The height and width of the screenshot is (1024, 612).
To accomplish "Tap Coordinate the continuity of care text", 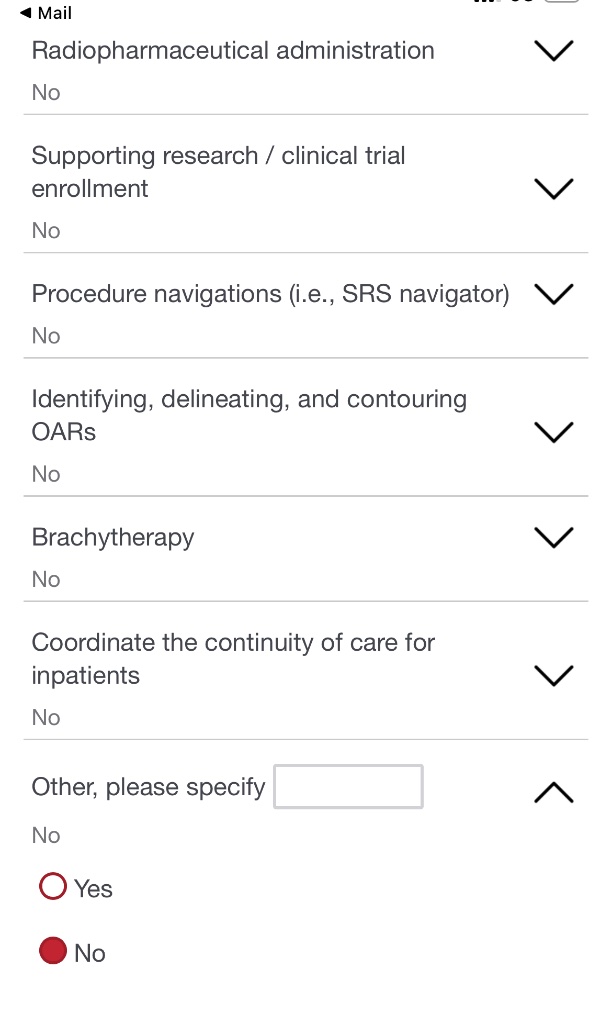I will click(x=233, y=658).
